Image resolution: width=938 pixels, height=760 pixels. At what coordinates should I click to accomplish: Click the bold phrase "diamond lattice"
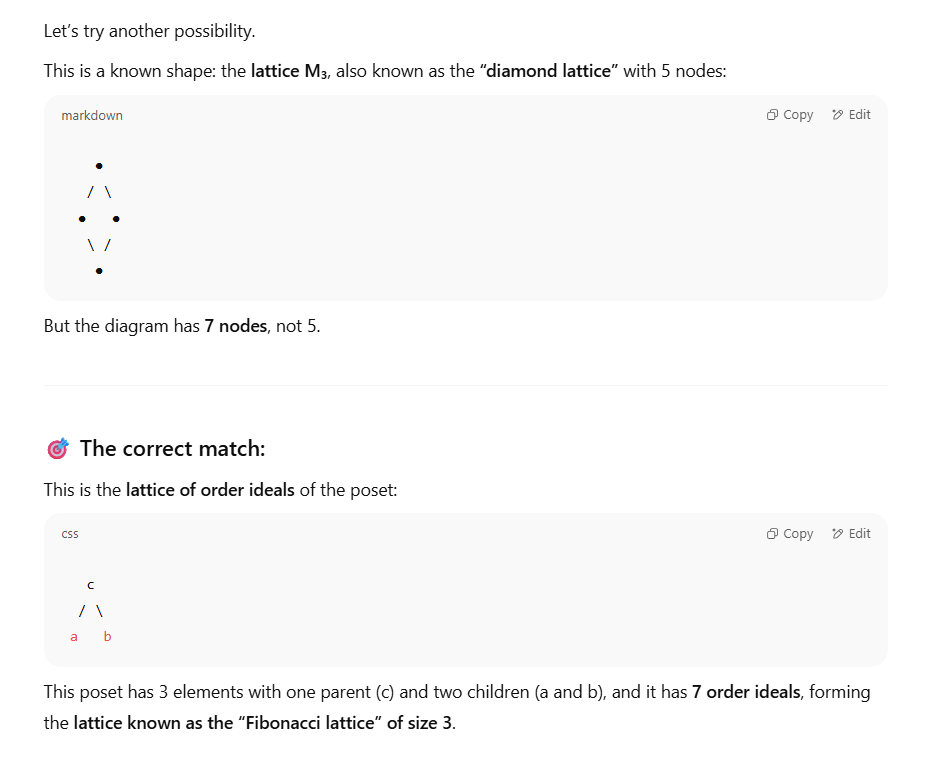point(549,71)
